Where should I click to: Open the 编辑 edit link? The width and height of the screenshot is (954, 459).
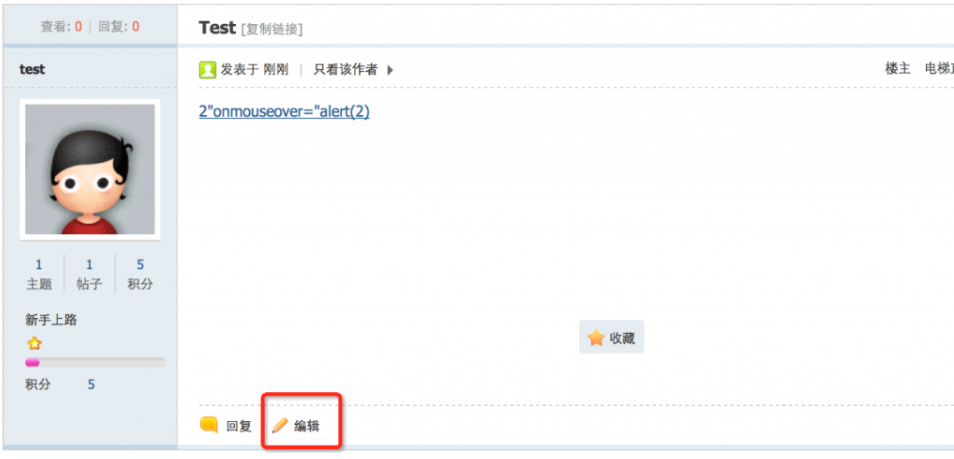click(307, 426)
